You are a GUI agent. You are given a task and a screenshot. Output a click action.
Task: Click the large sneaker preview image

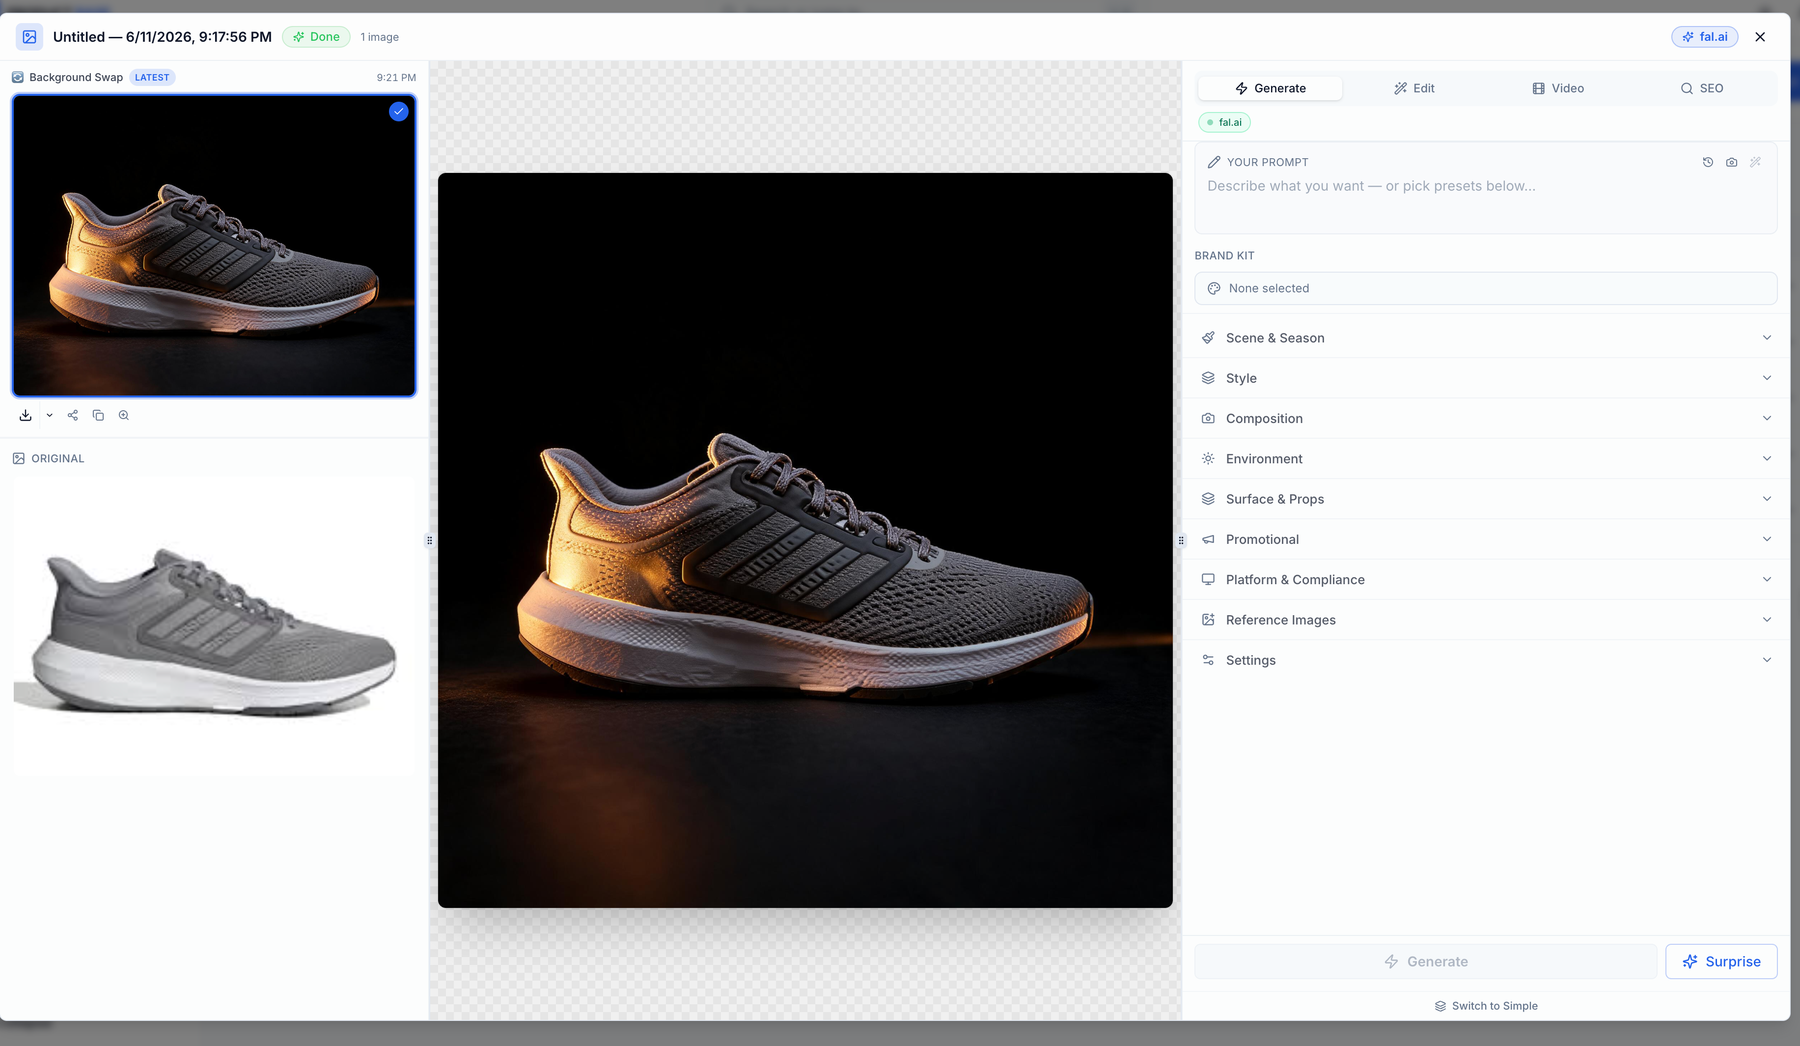click(x=805, y=540)
